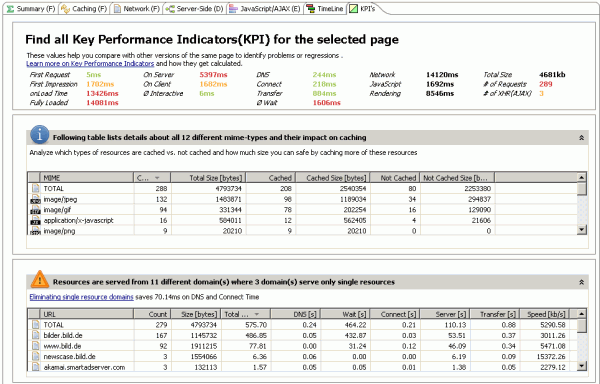Click the domains table scroll down arrow
The height and width of the screenshot is (384, 600).
tap(581, 366)
